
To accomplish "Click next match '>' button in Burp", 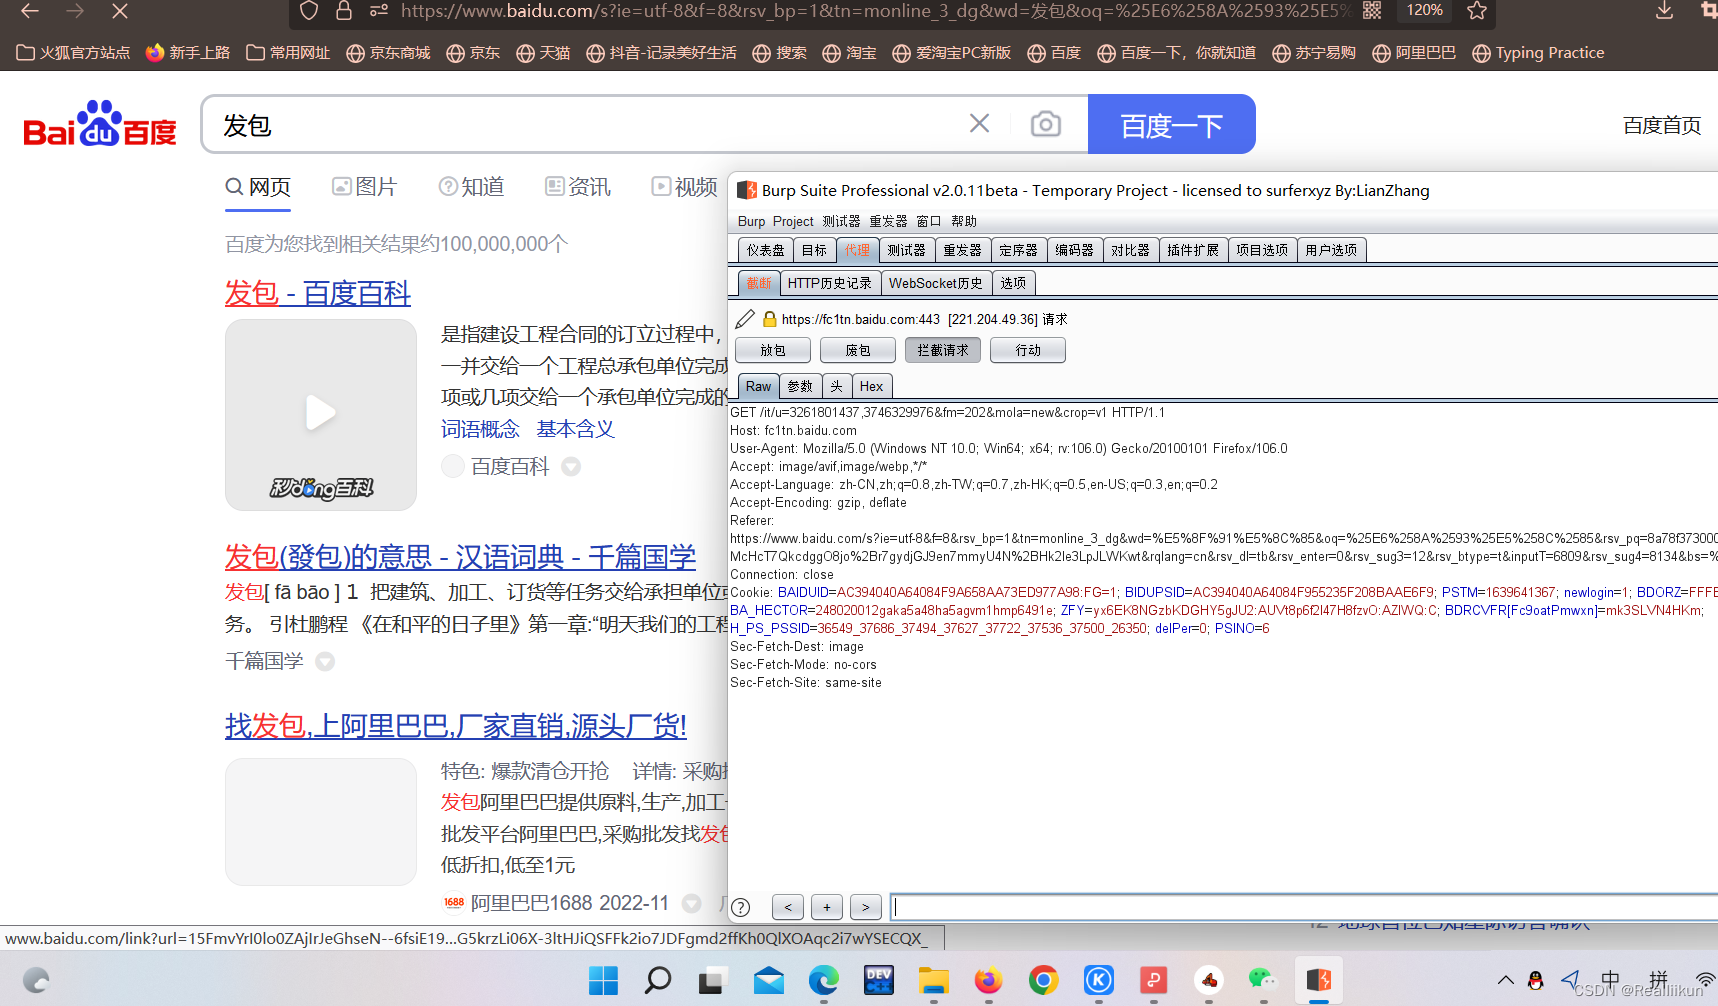I will (x=866, y=907).
